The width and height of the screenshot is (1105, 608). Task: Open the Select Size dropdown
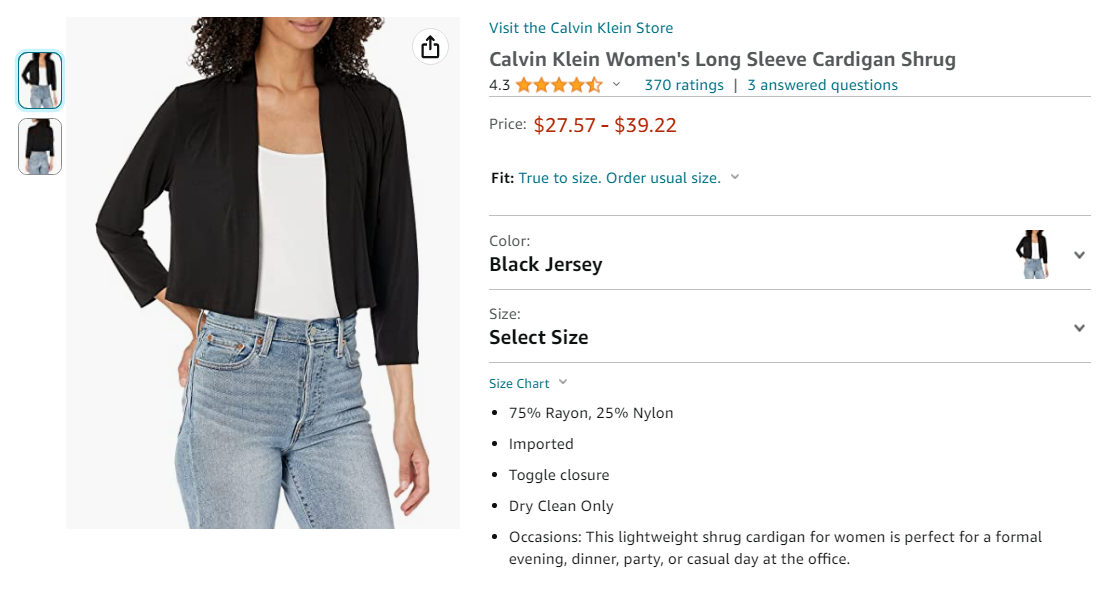tap(539, 337)
